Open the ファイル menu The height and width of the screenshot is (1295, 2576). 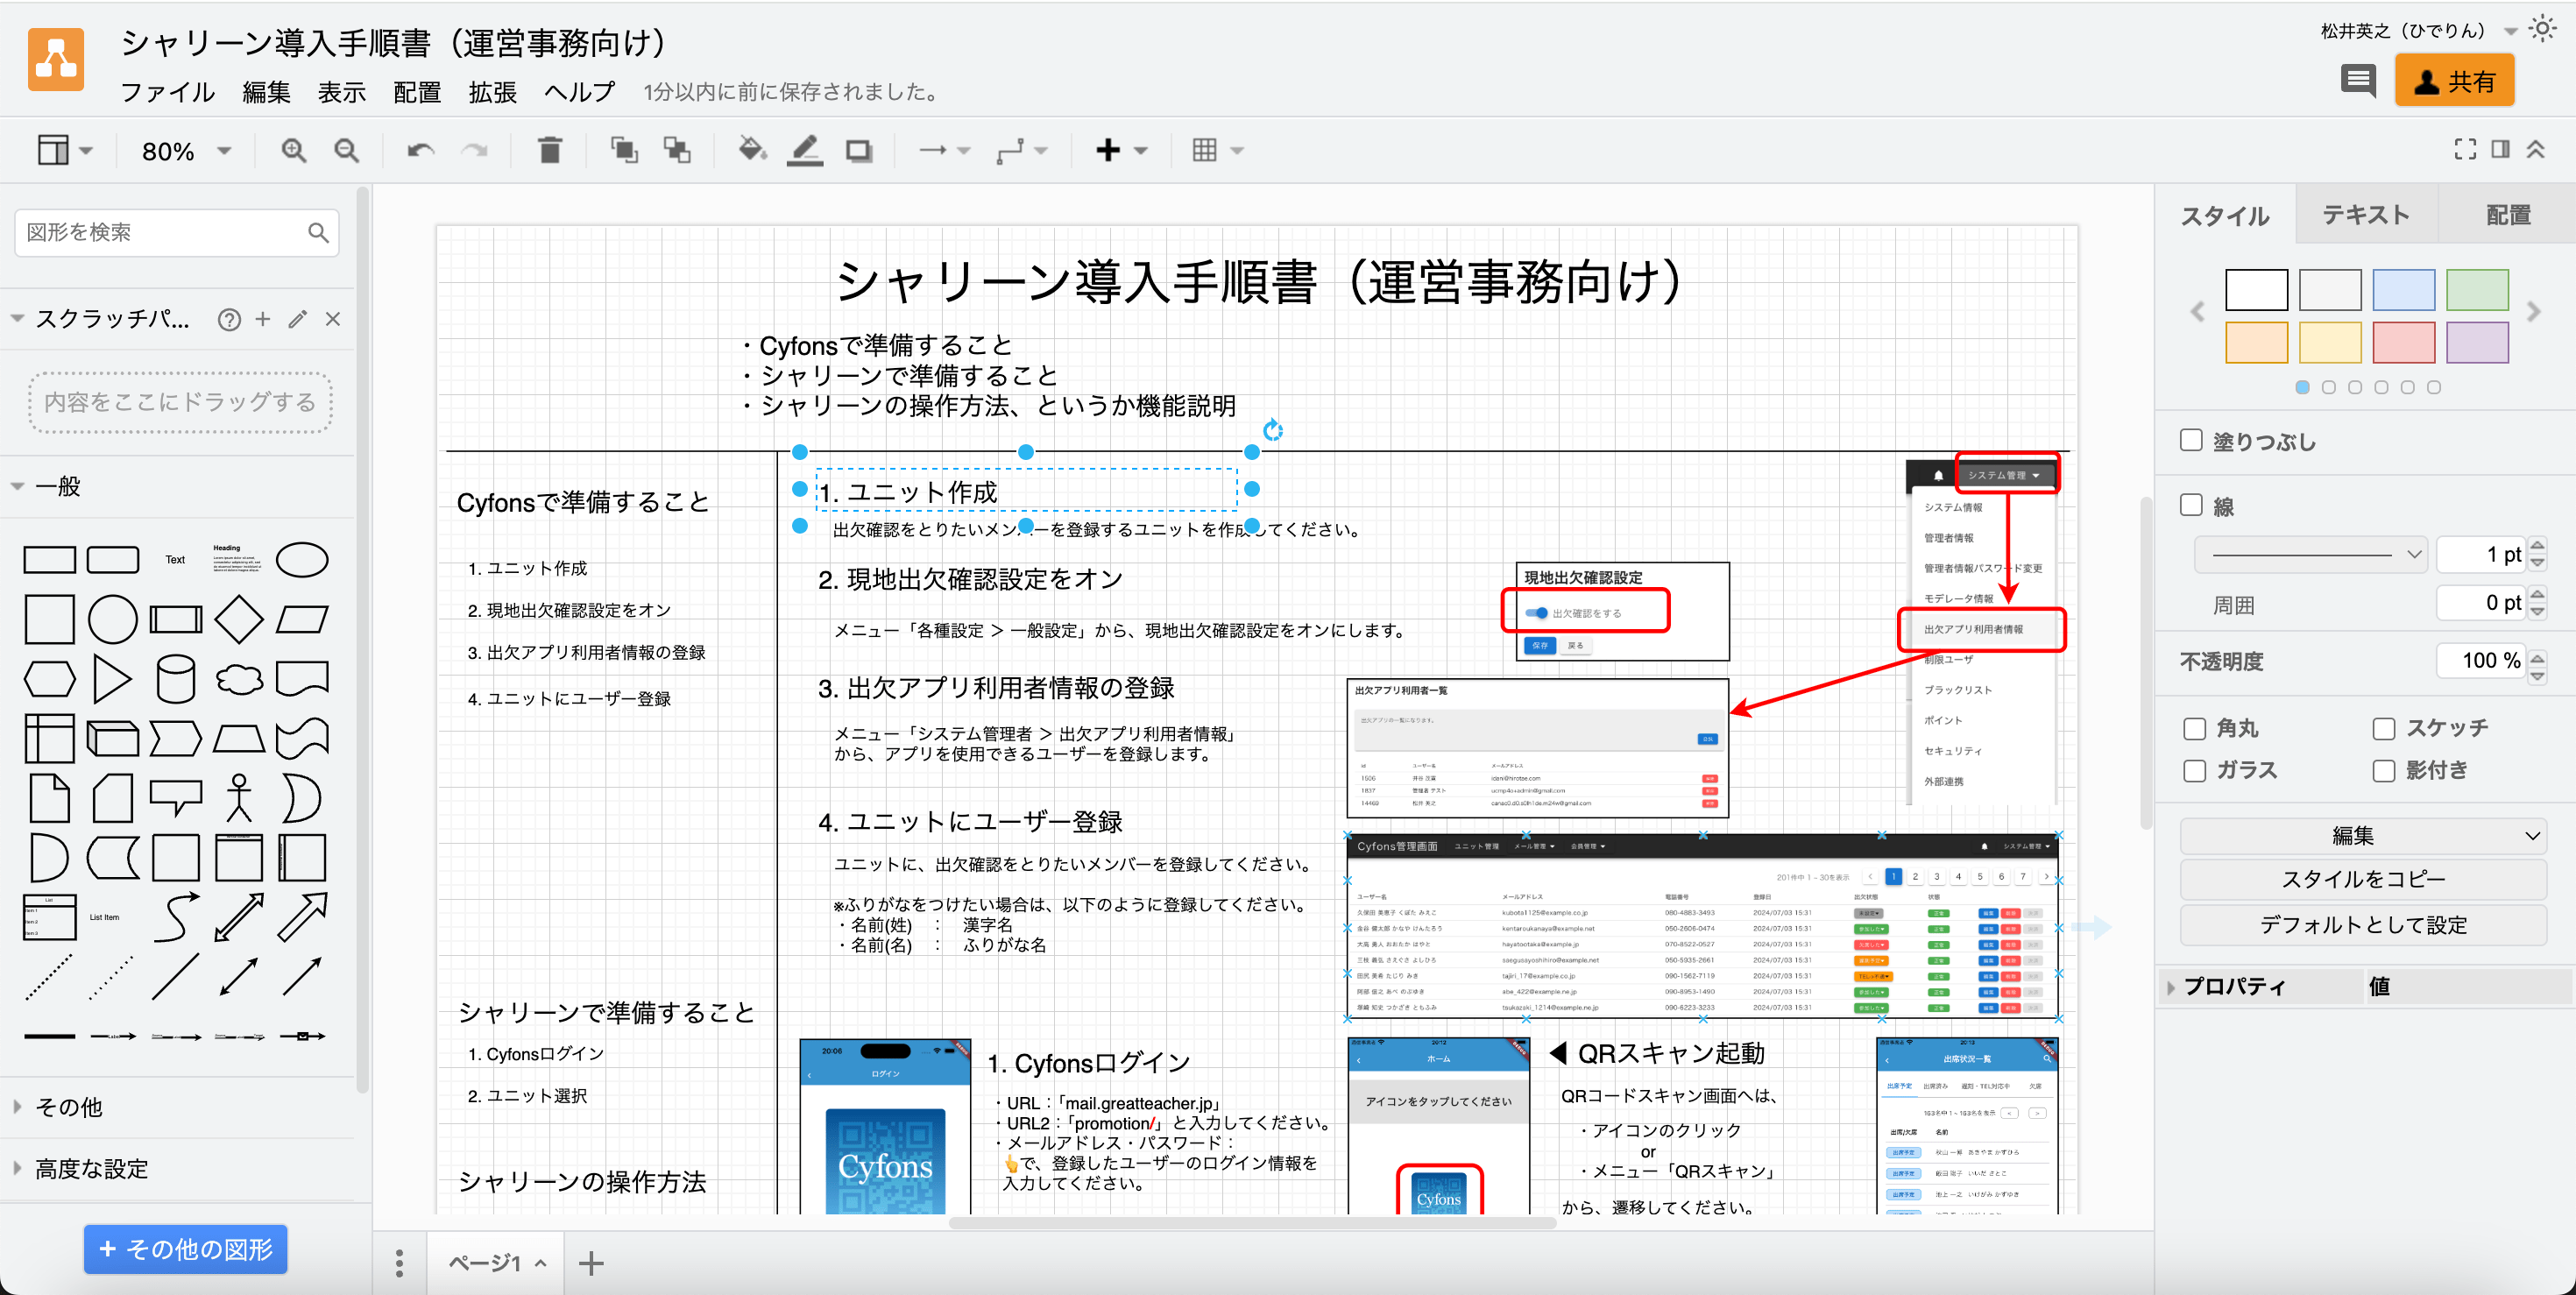click(x=167, y=92)
